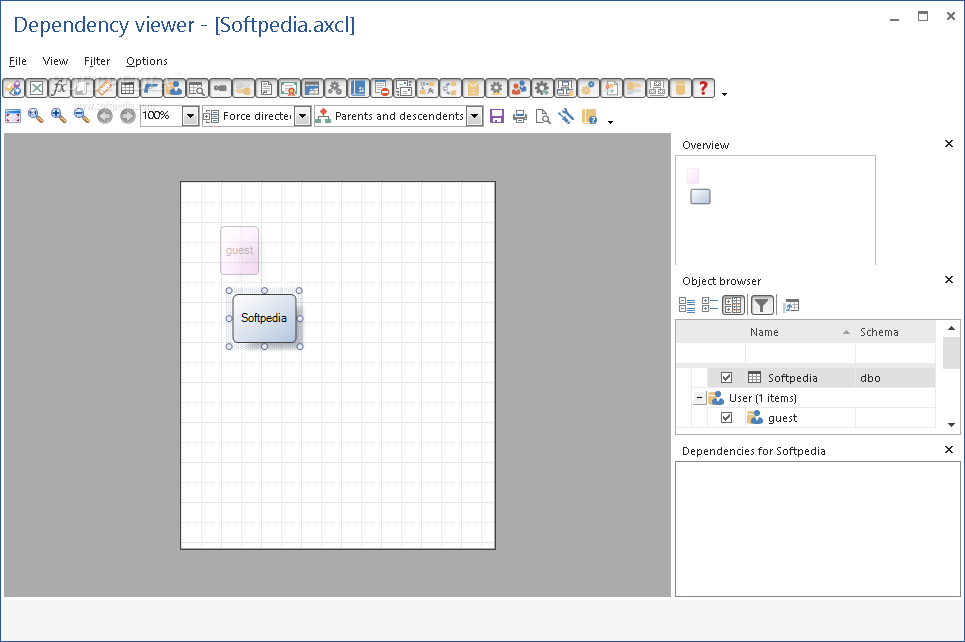This screenshot has height=642, width=965.
Task: Toggle the orange ruler rule filter icon
Action: click(105, 89)
